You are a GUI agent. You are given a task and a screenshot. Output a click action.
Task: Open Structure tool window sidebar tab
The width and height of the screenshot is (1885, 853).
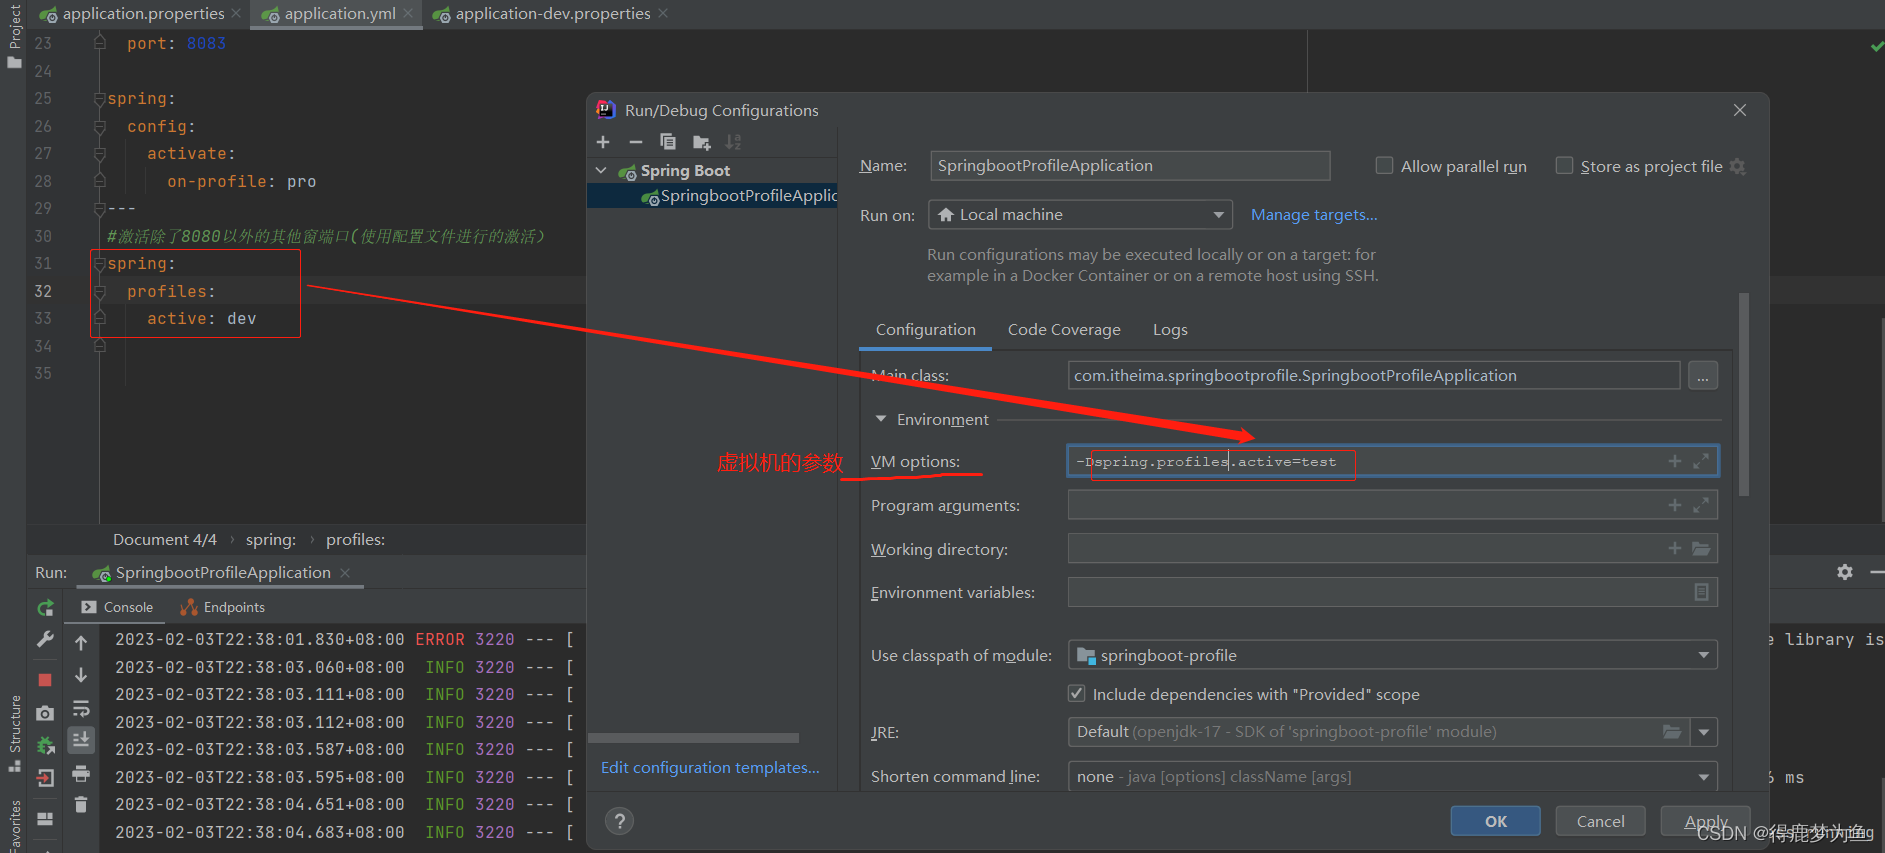(x=14, y=733)
